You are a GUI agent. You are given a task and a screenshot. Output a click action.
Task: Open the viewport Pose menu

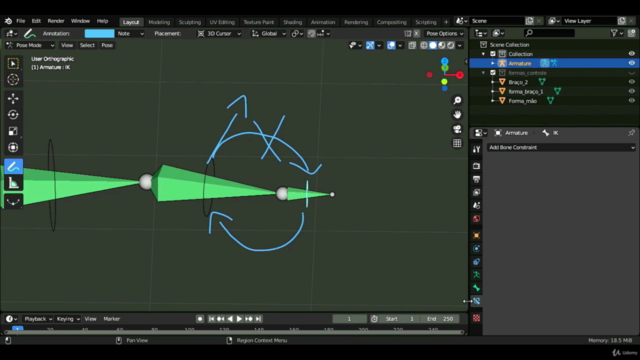tap(107, 45)
